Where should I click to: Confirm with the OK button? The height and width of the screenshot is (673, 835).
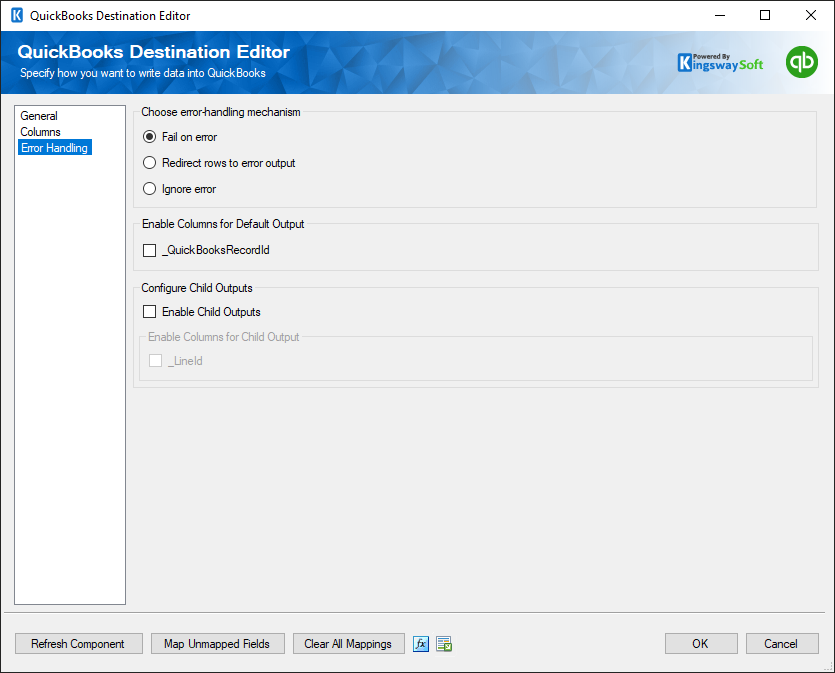coord(701,644)
